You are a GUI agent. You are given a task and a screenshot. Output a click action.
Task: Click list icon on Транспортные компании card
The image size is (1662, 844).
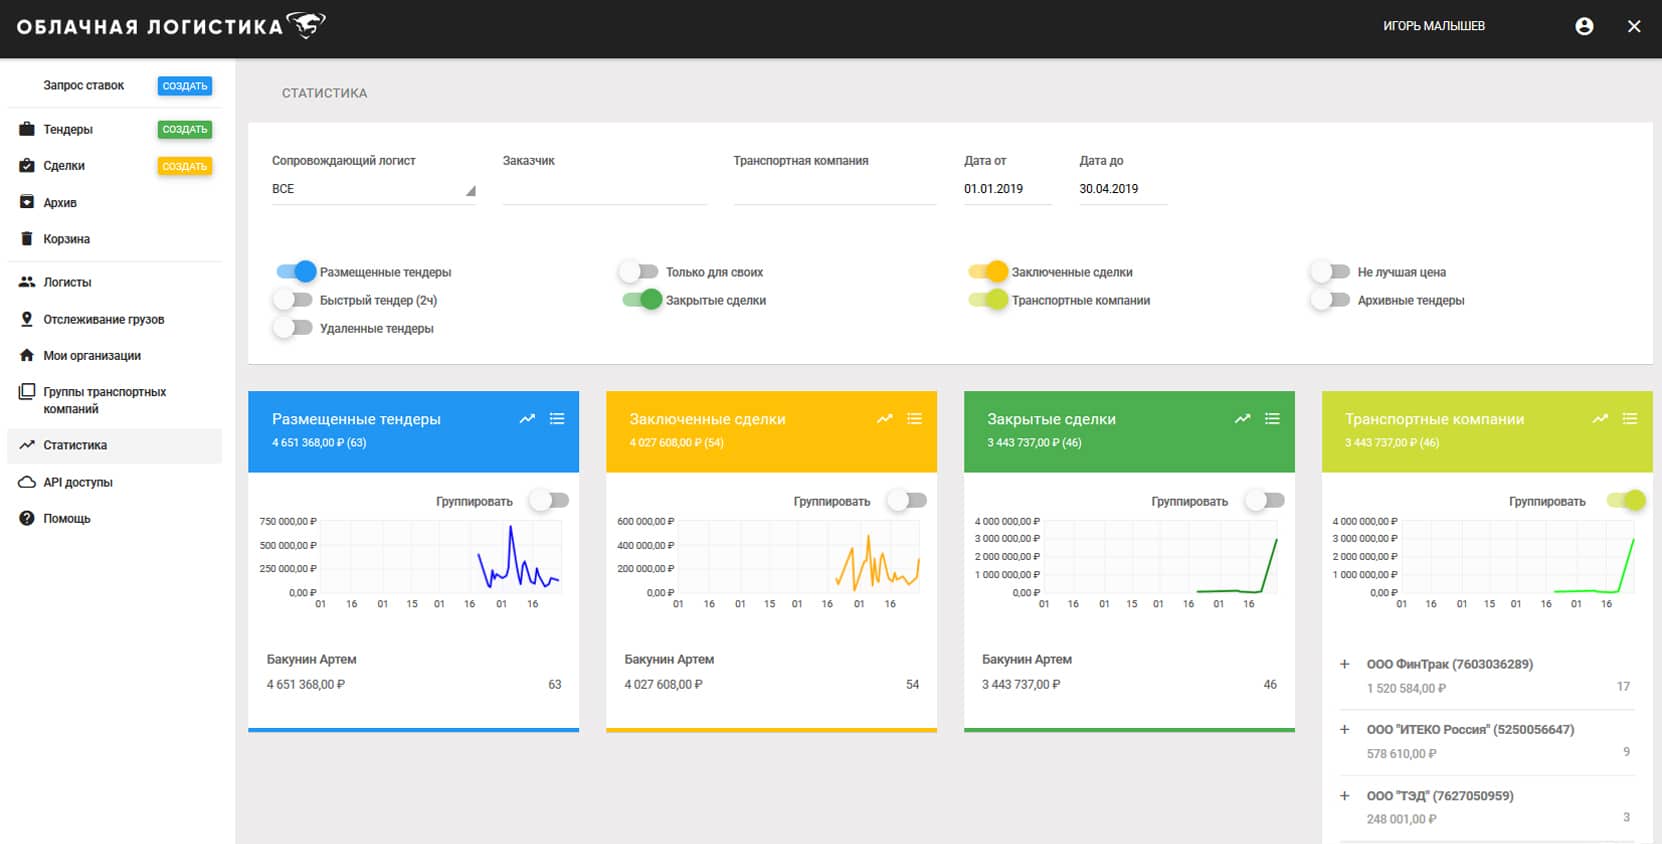[1630, 419]
